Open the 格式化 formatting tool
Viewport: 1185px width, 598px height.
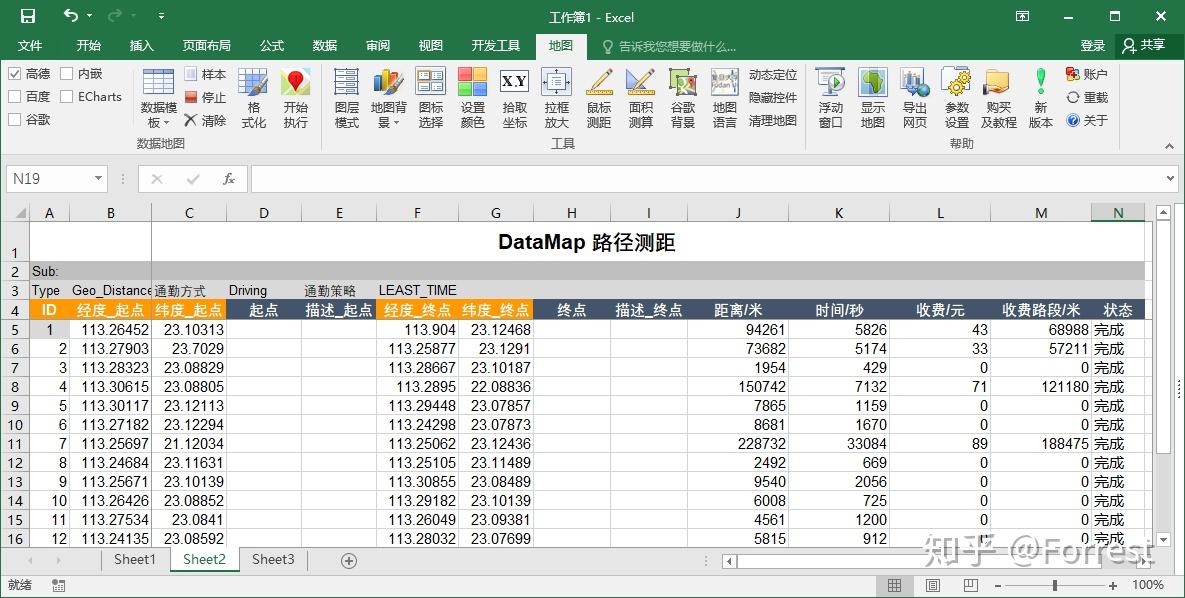[x=254, y=95]
